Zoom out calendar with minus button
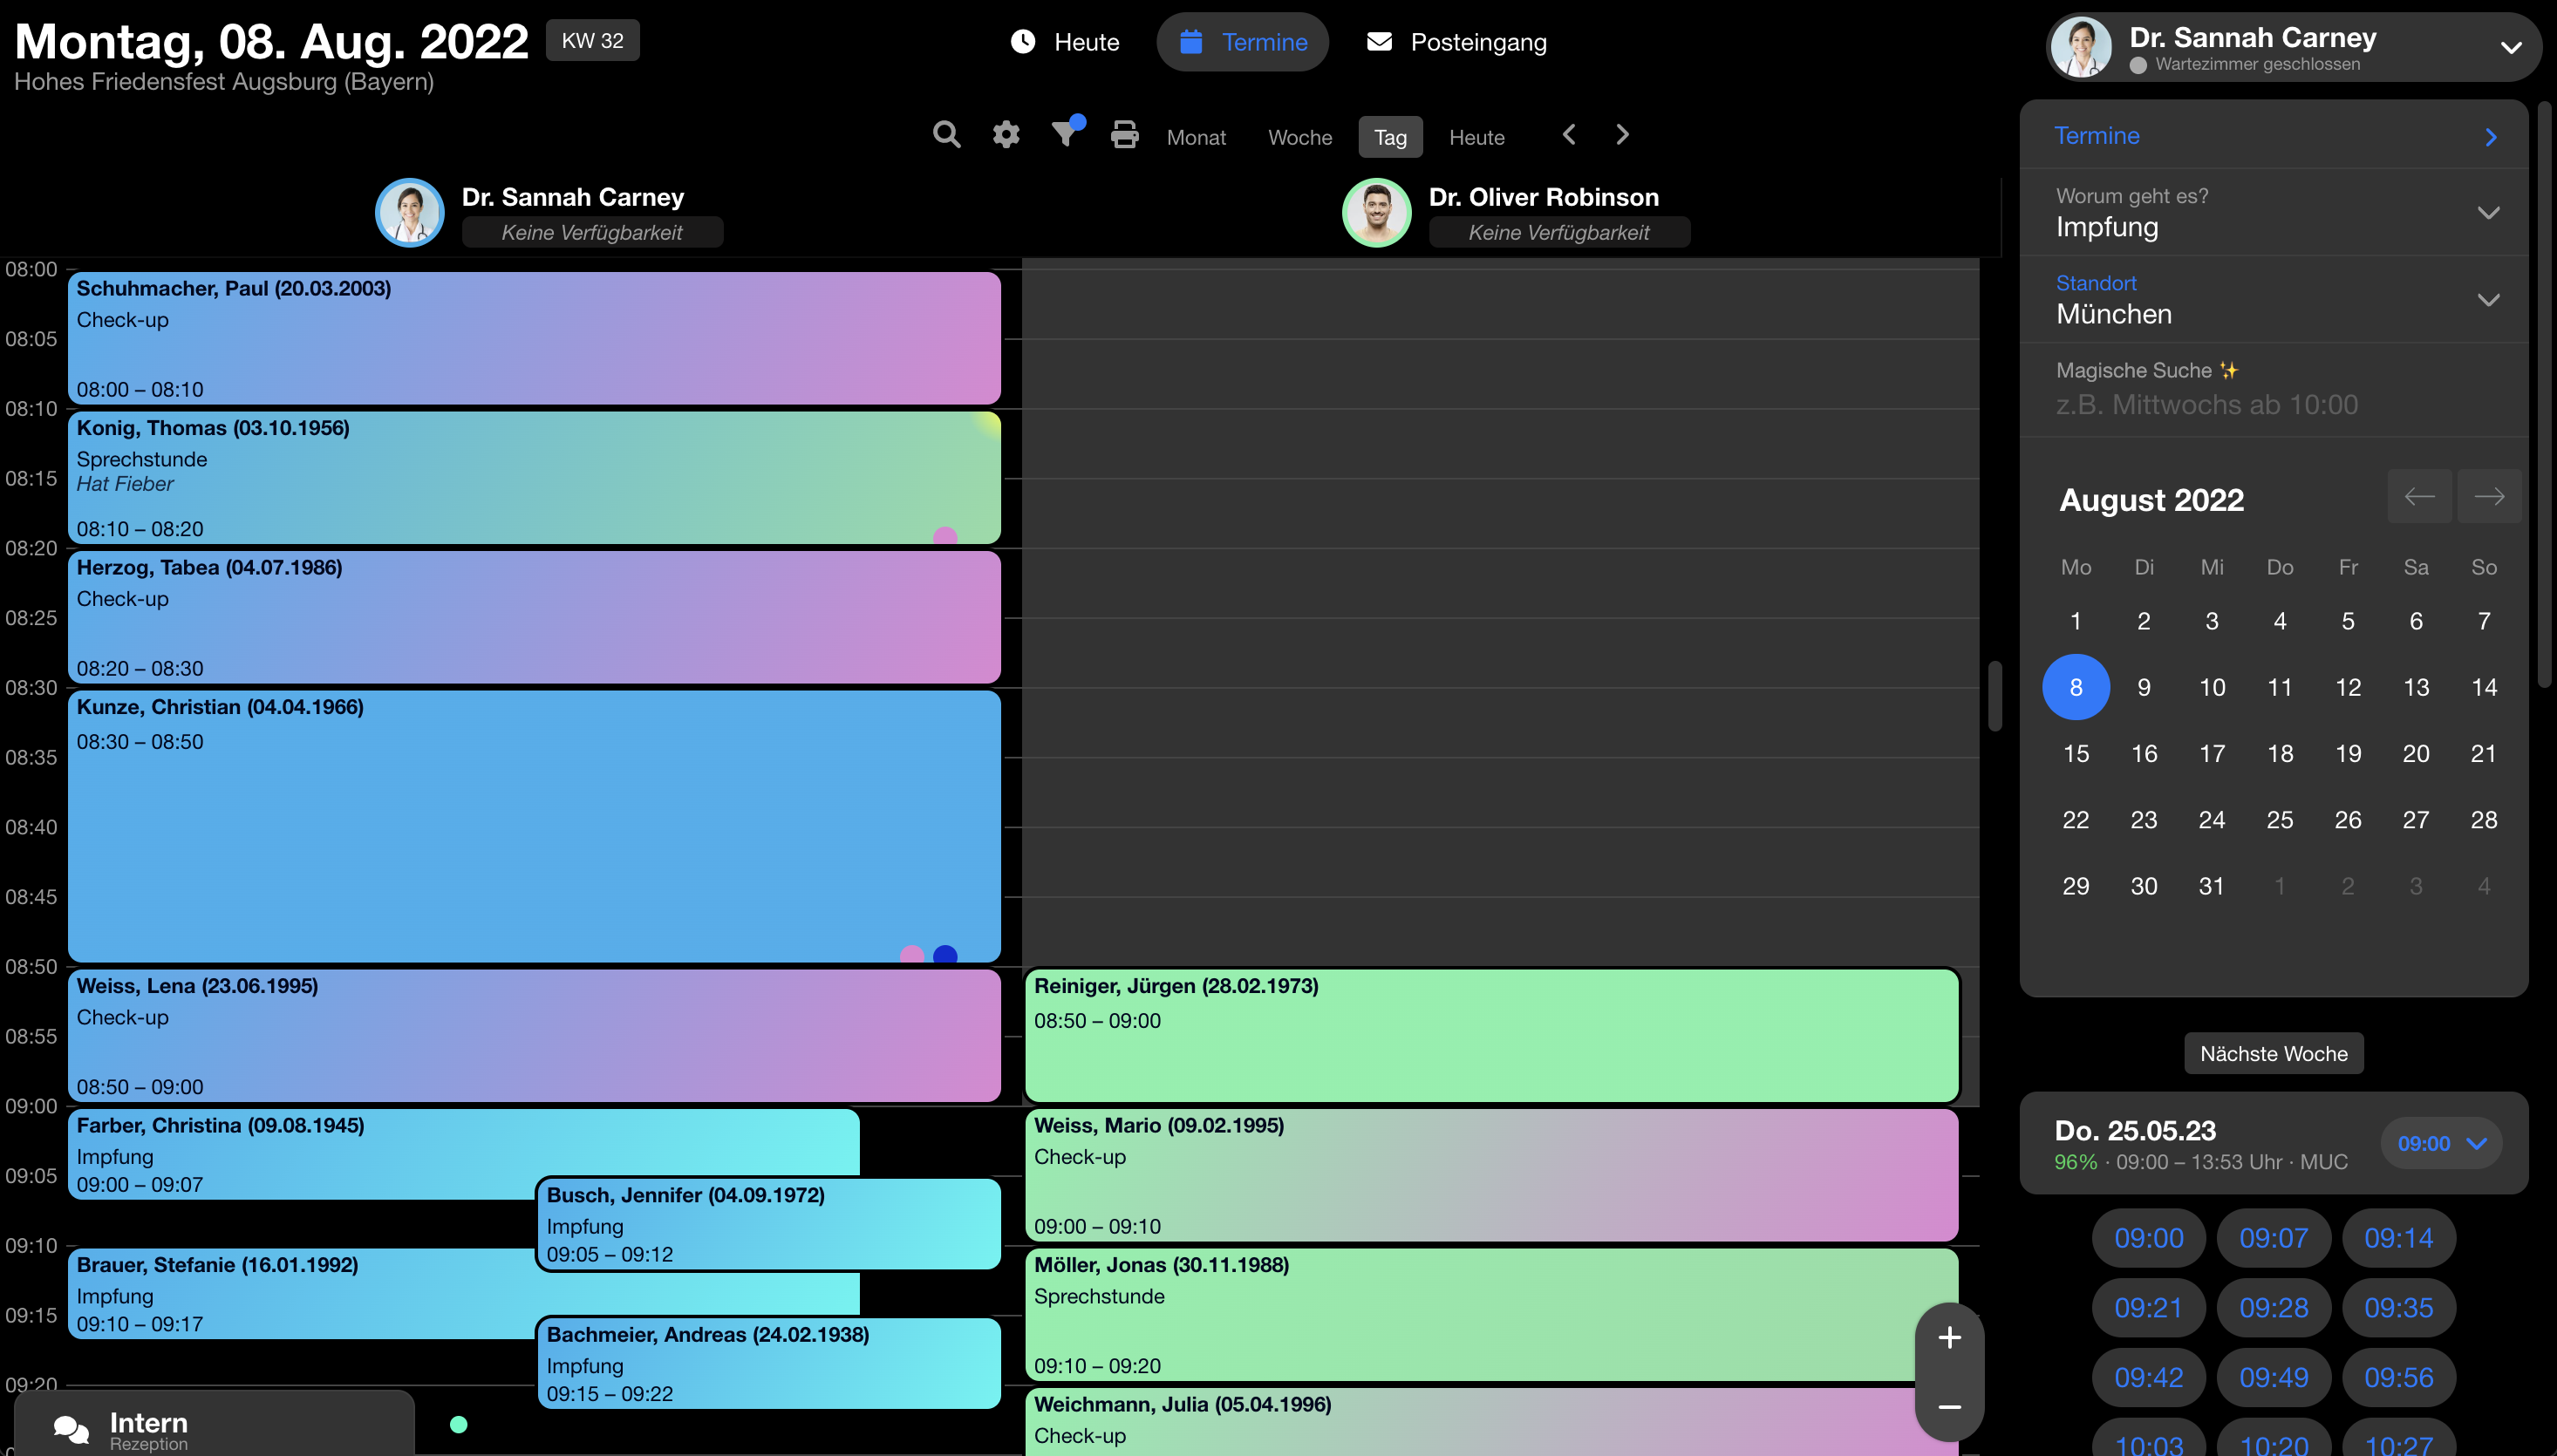This screenshot has width=2557, height=1456. [1949, 1407]
